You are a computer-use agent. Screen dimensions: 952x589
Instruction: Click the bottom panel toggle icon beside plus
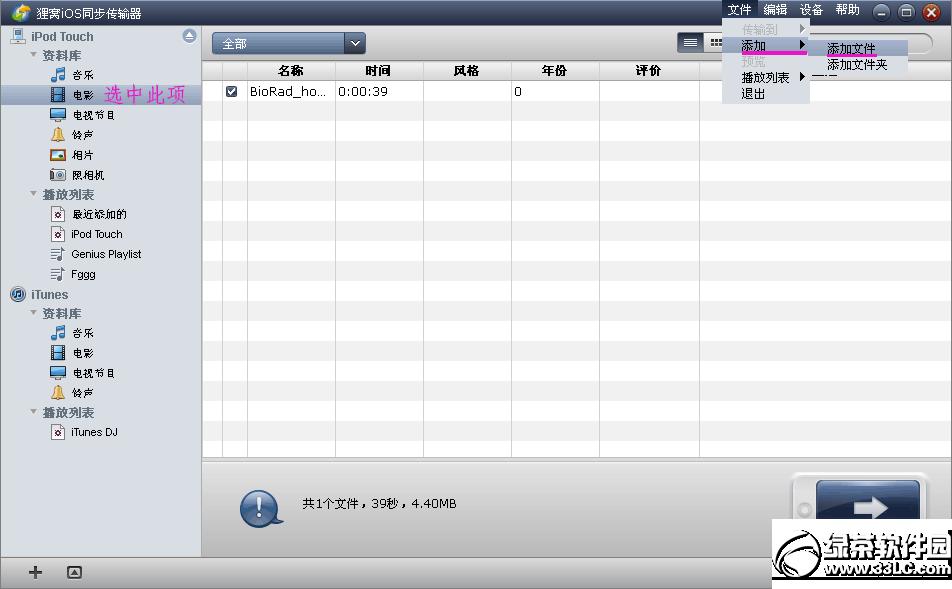pos(74,572)
